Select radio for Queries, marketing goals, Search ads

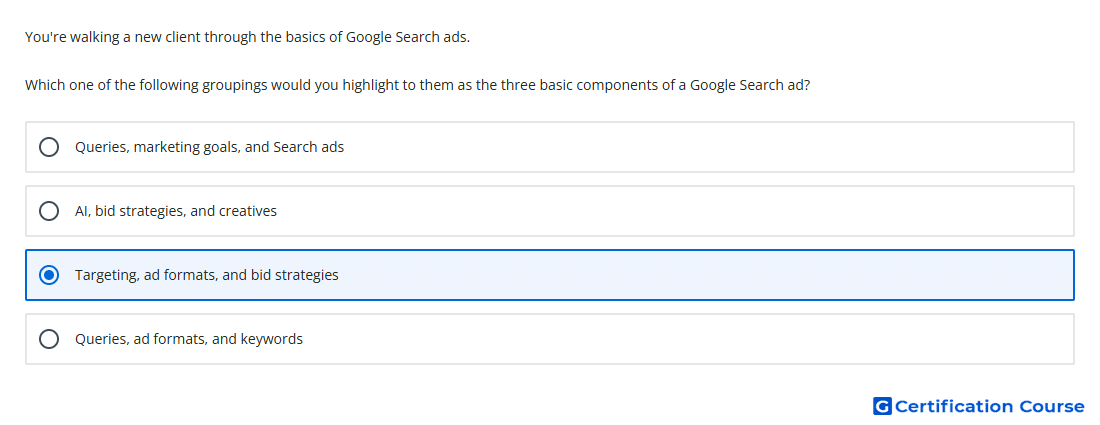click(x=49, y=147)
